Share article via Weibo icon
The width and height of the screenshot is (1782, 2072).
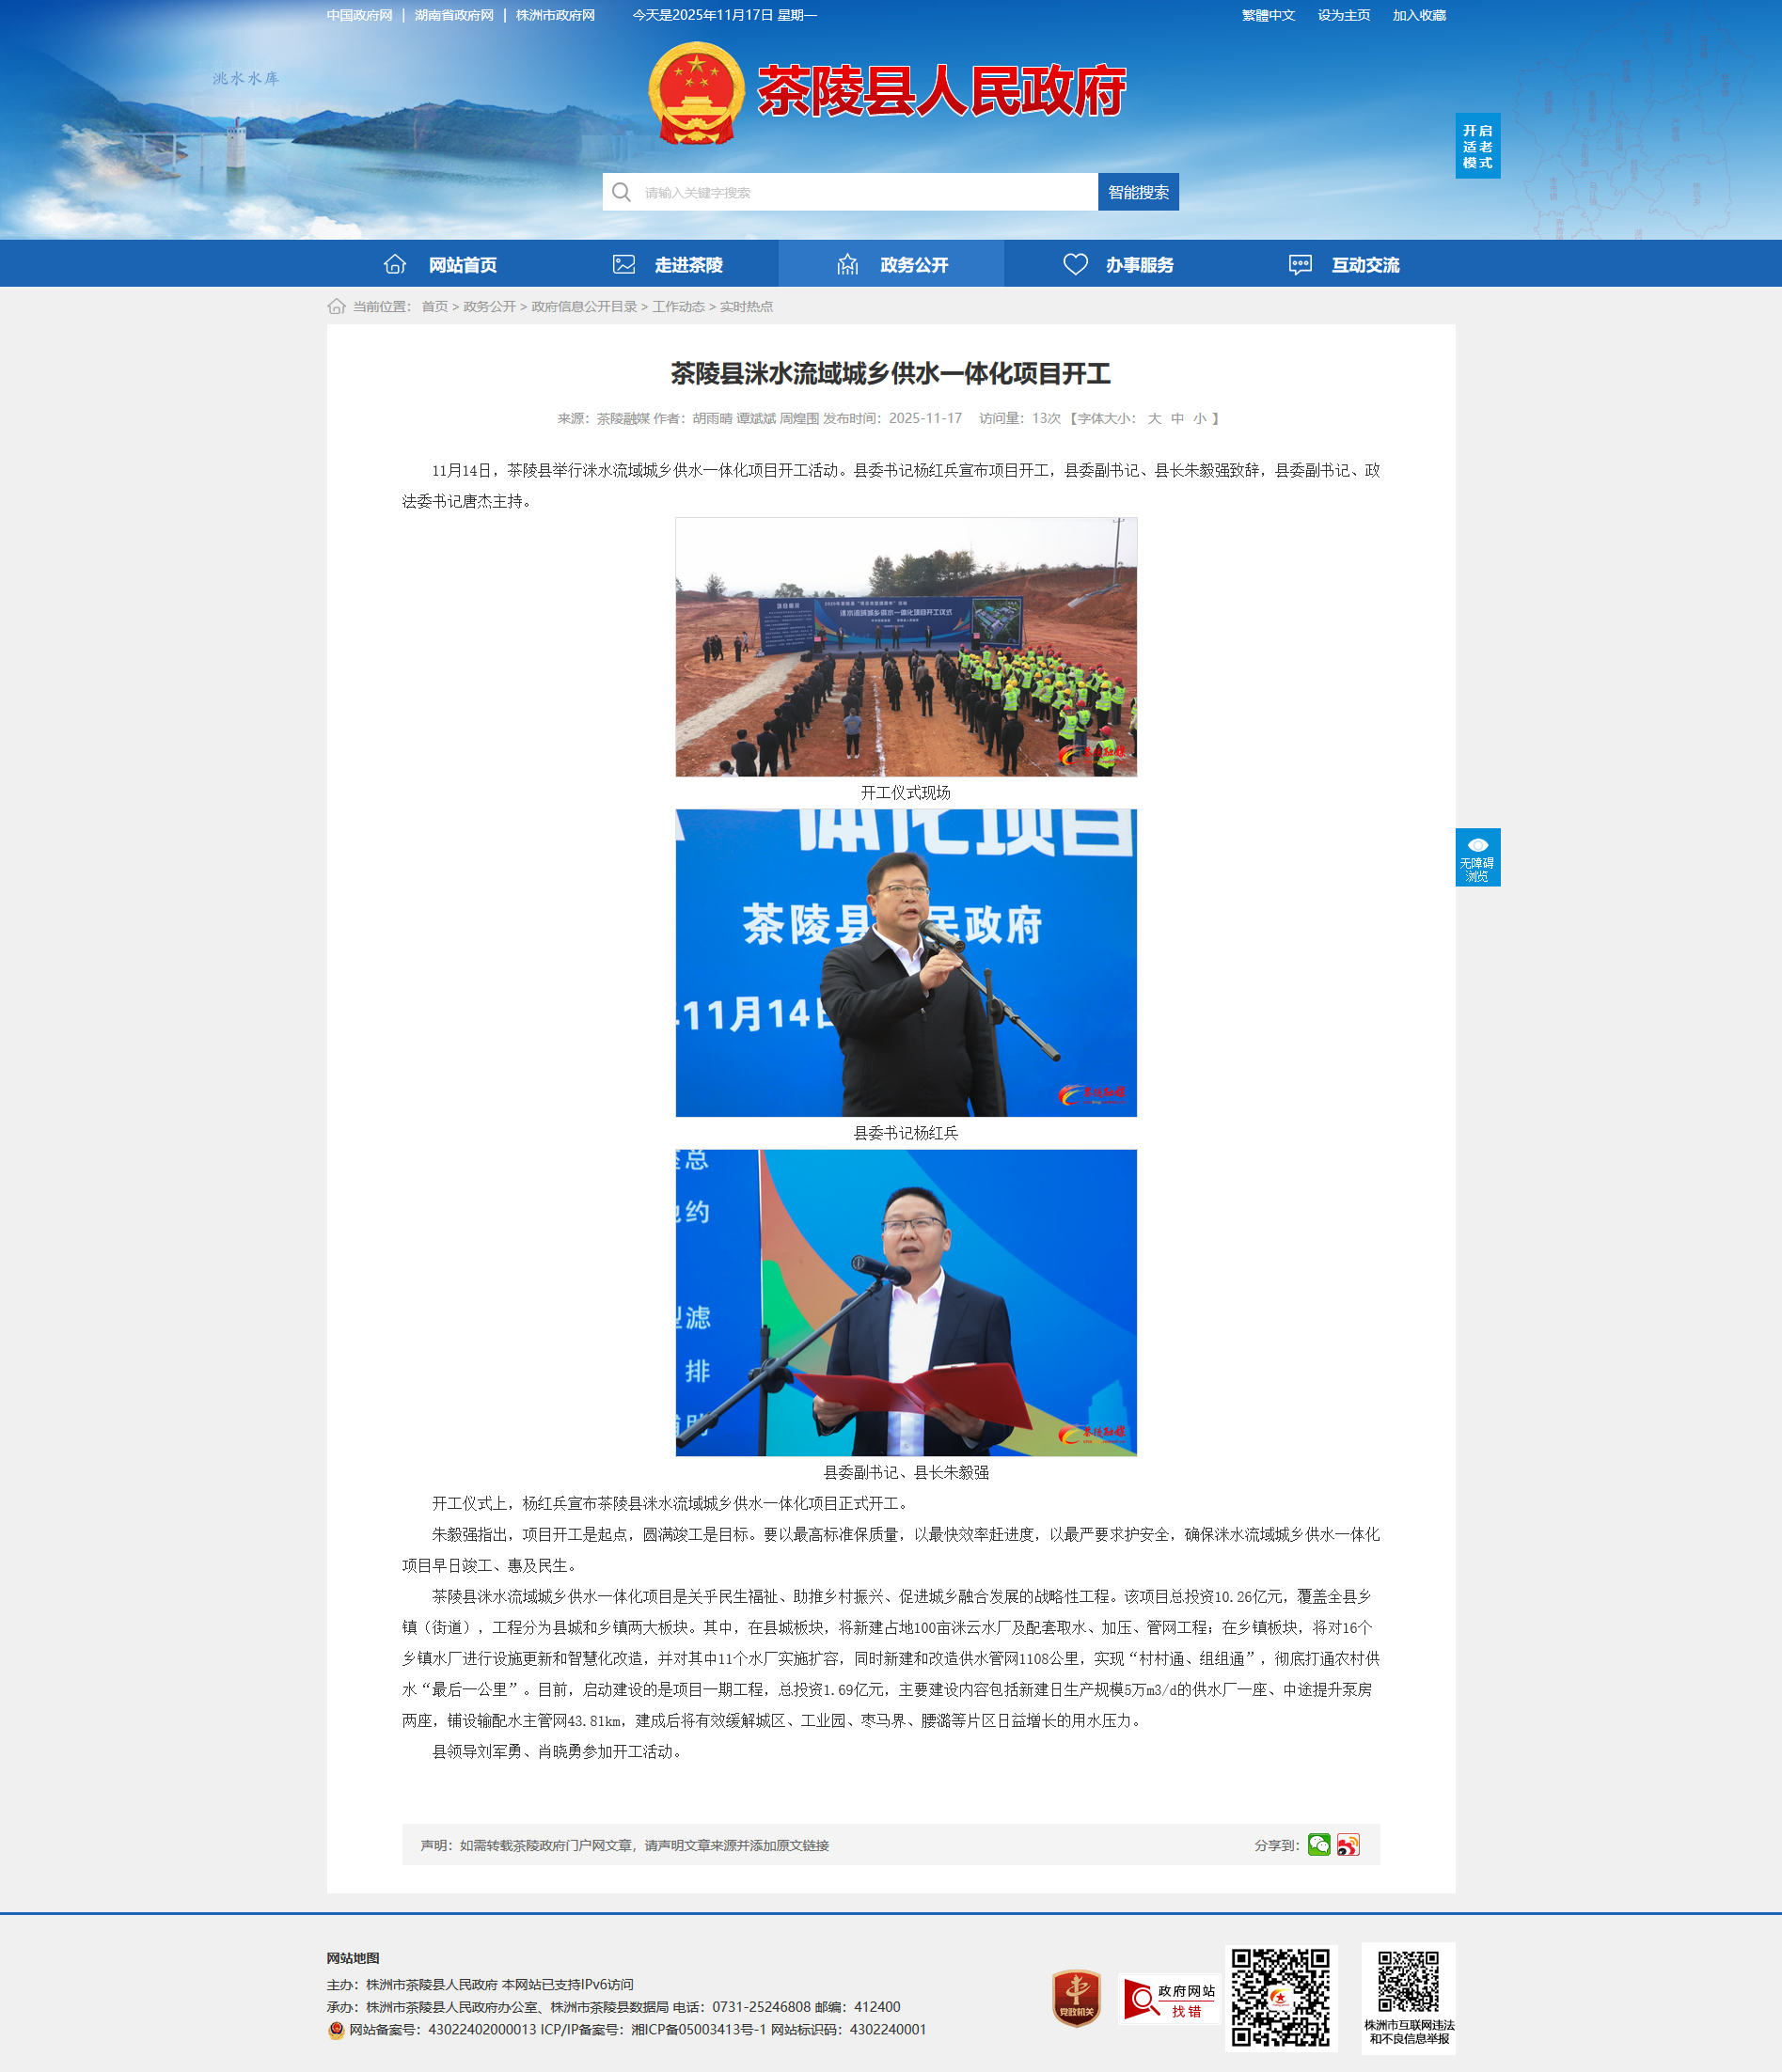point(1348,1845)
